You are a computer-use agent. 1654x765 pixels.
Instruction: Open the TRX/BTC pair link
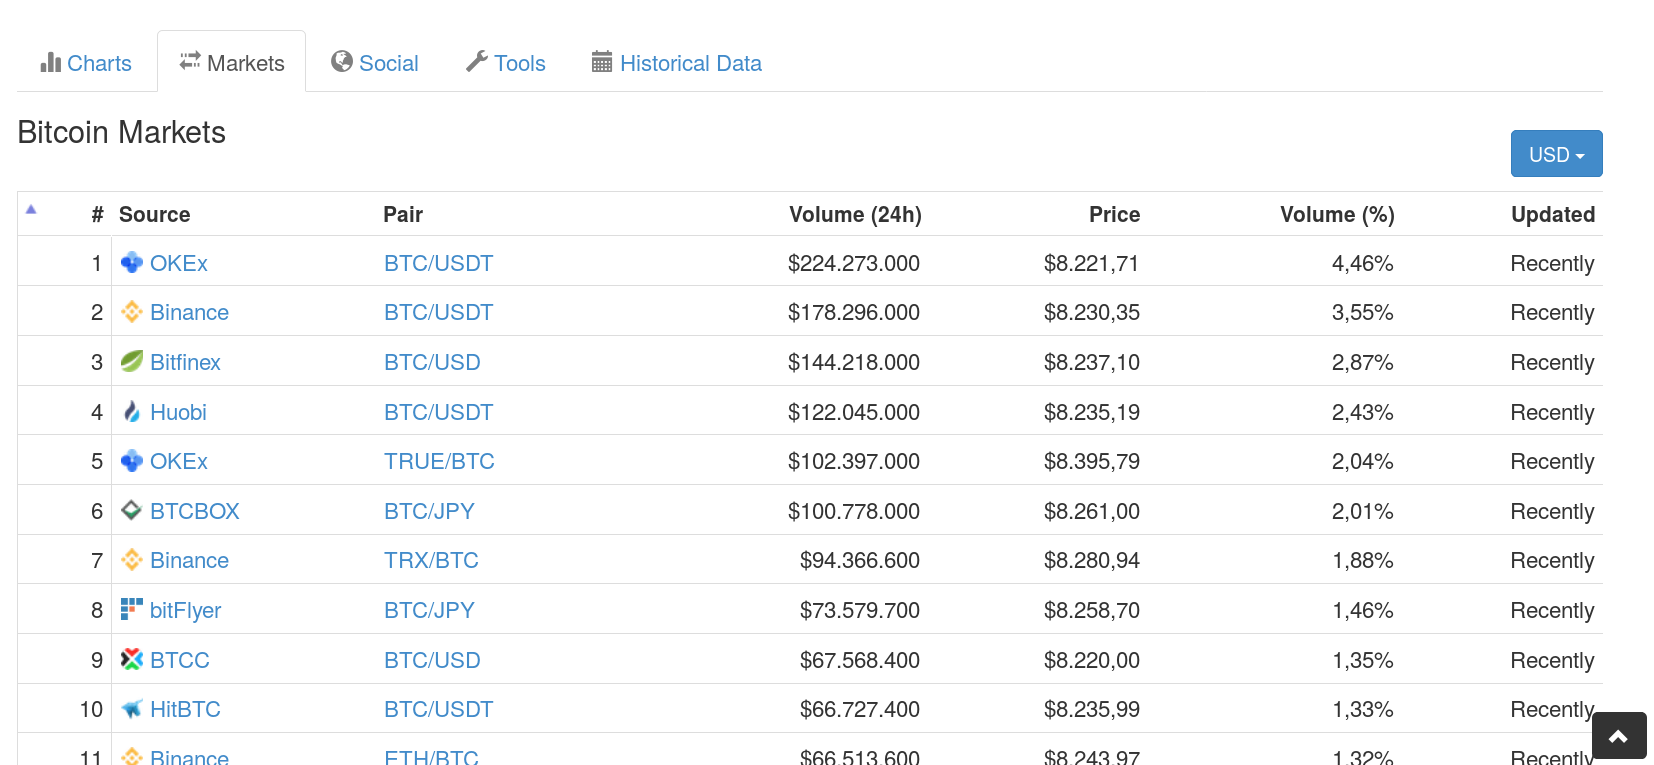coord(431,560)
